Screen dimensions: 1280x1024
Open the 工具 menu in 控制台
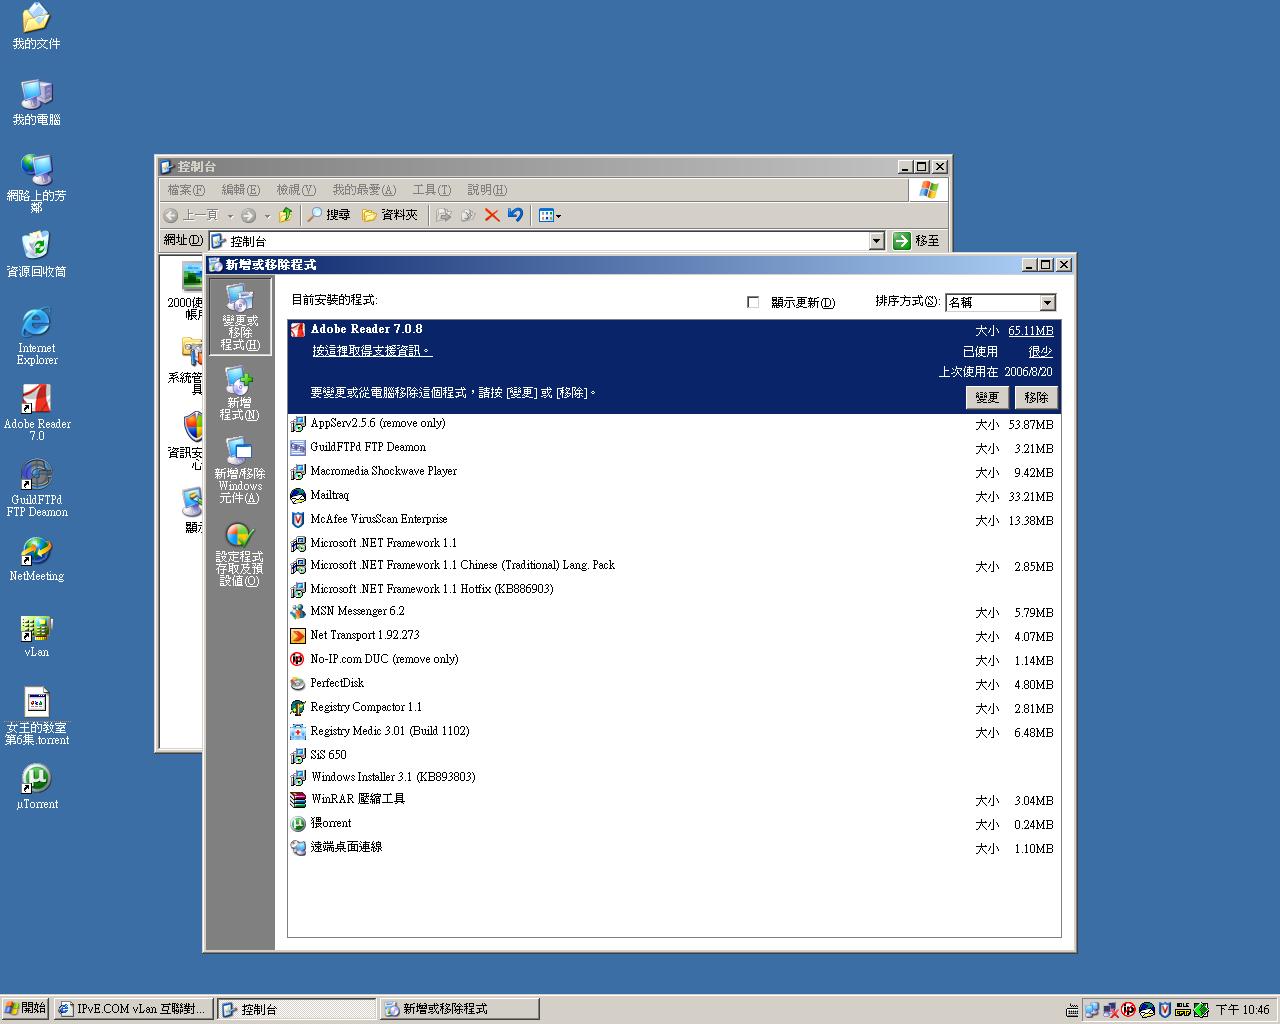tap(432, 190)
